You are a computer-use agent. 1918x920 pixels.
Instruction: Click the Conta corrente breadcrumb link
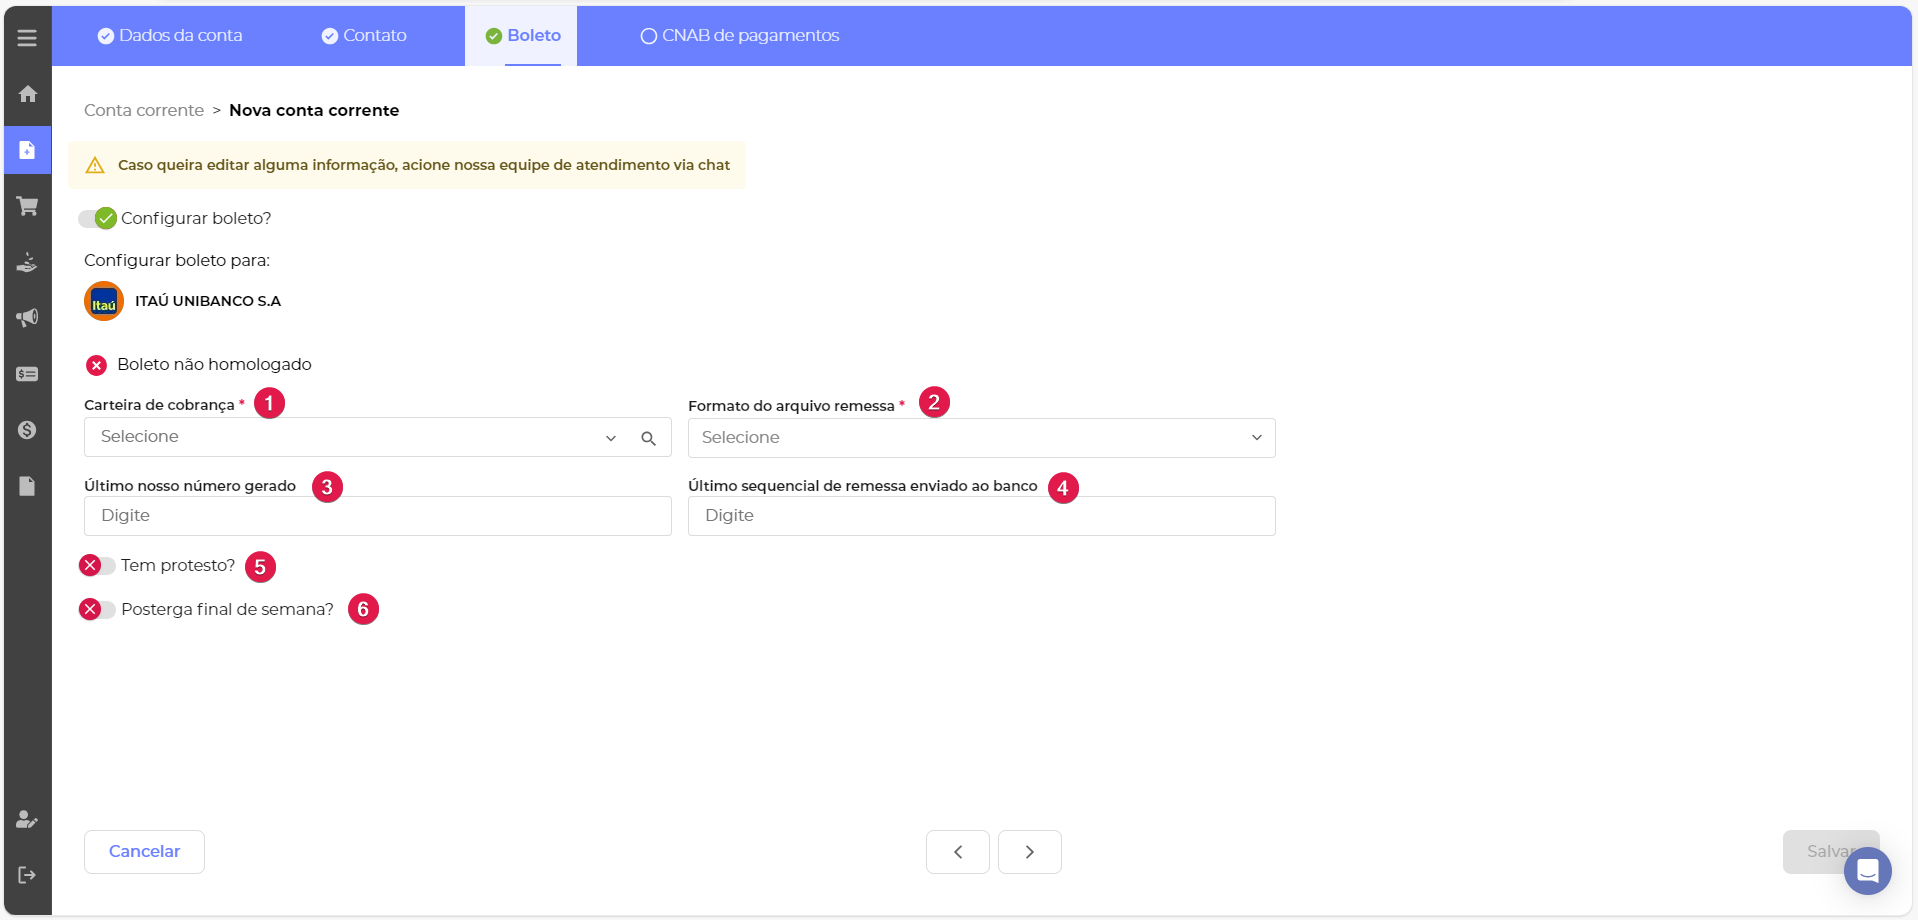[144, 110]
